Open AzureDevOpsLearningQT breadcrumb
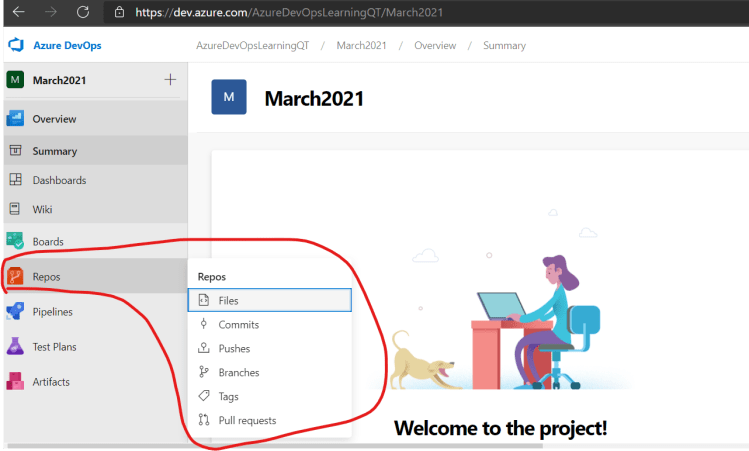This screenshot has width=749, height=451. click(x=253, y=45)
